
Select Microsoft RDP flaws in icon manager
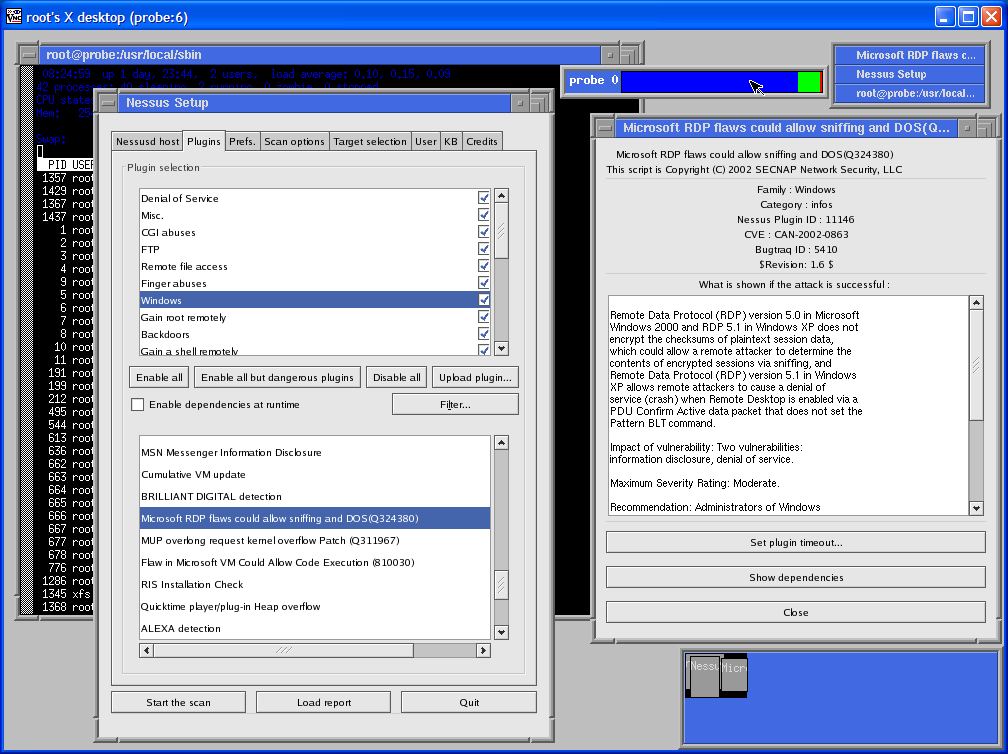(909, 55)
